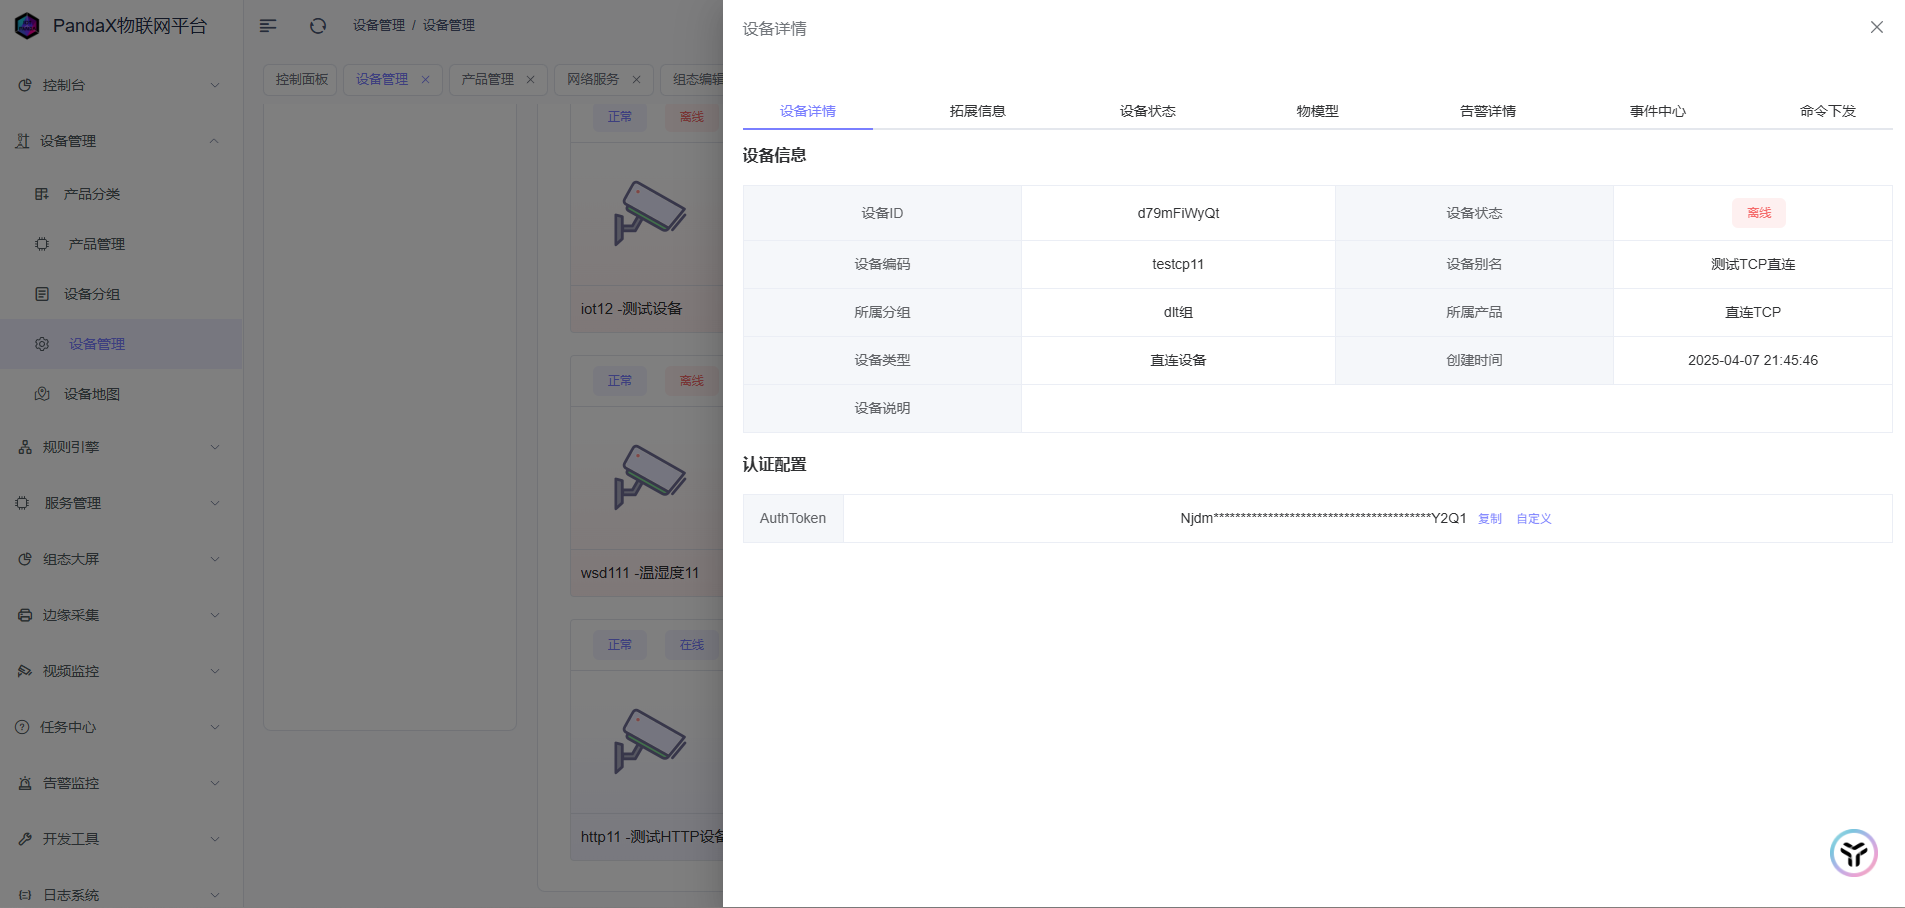Close the 网络服务 tab via its x icon
This screenshot has width=1905, height=908.
click(636, 80)
